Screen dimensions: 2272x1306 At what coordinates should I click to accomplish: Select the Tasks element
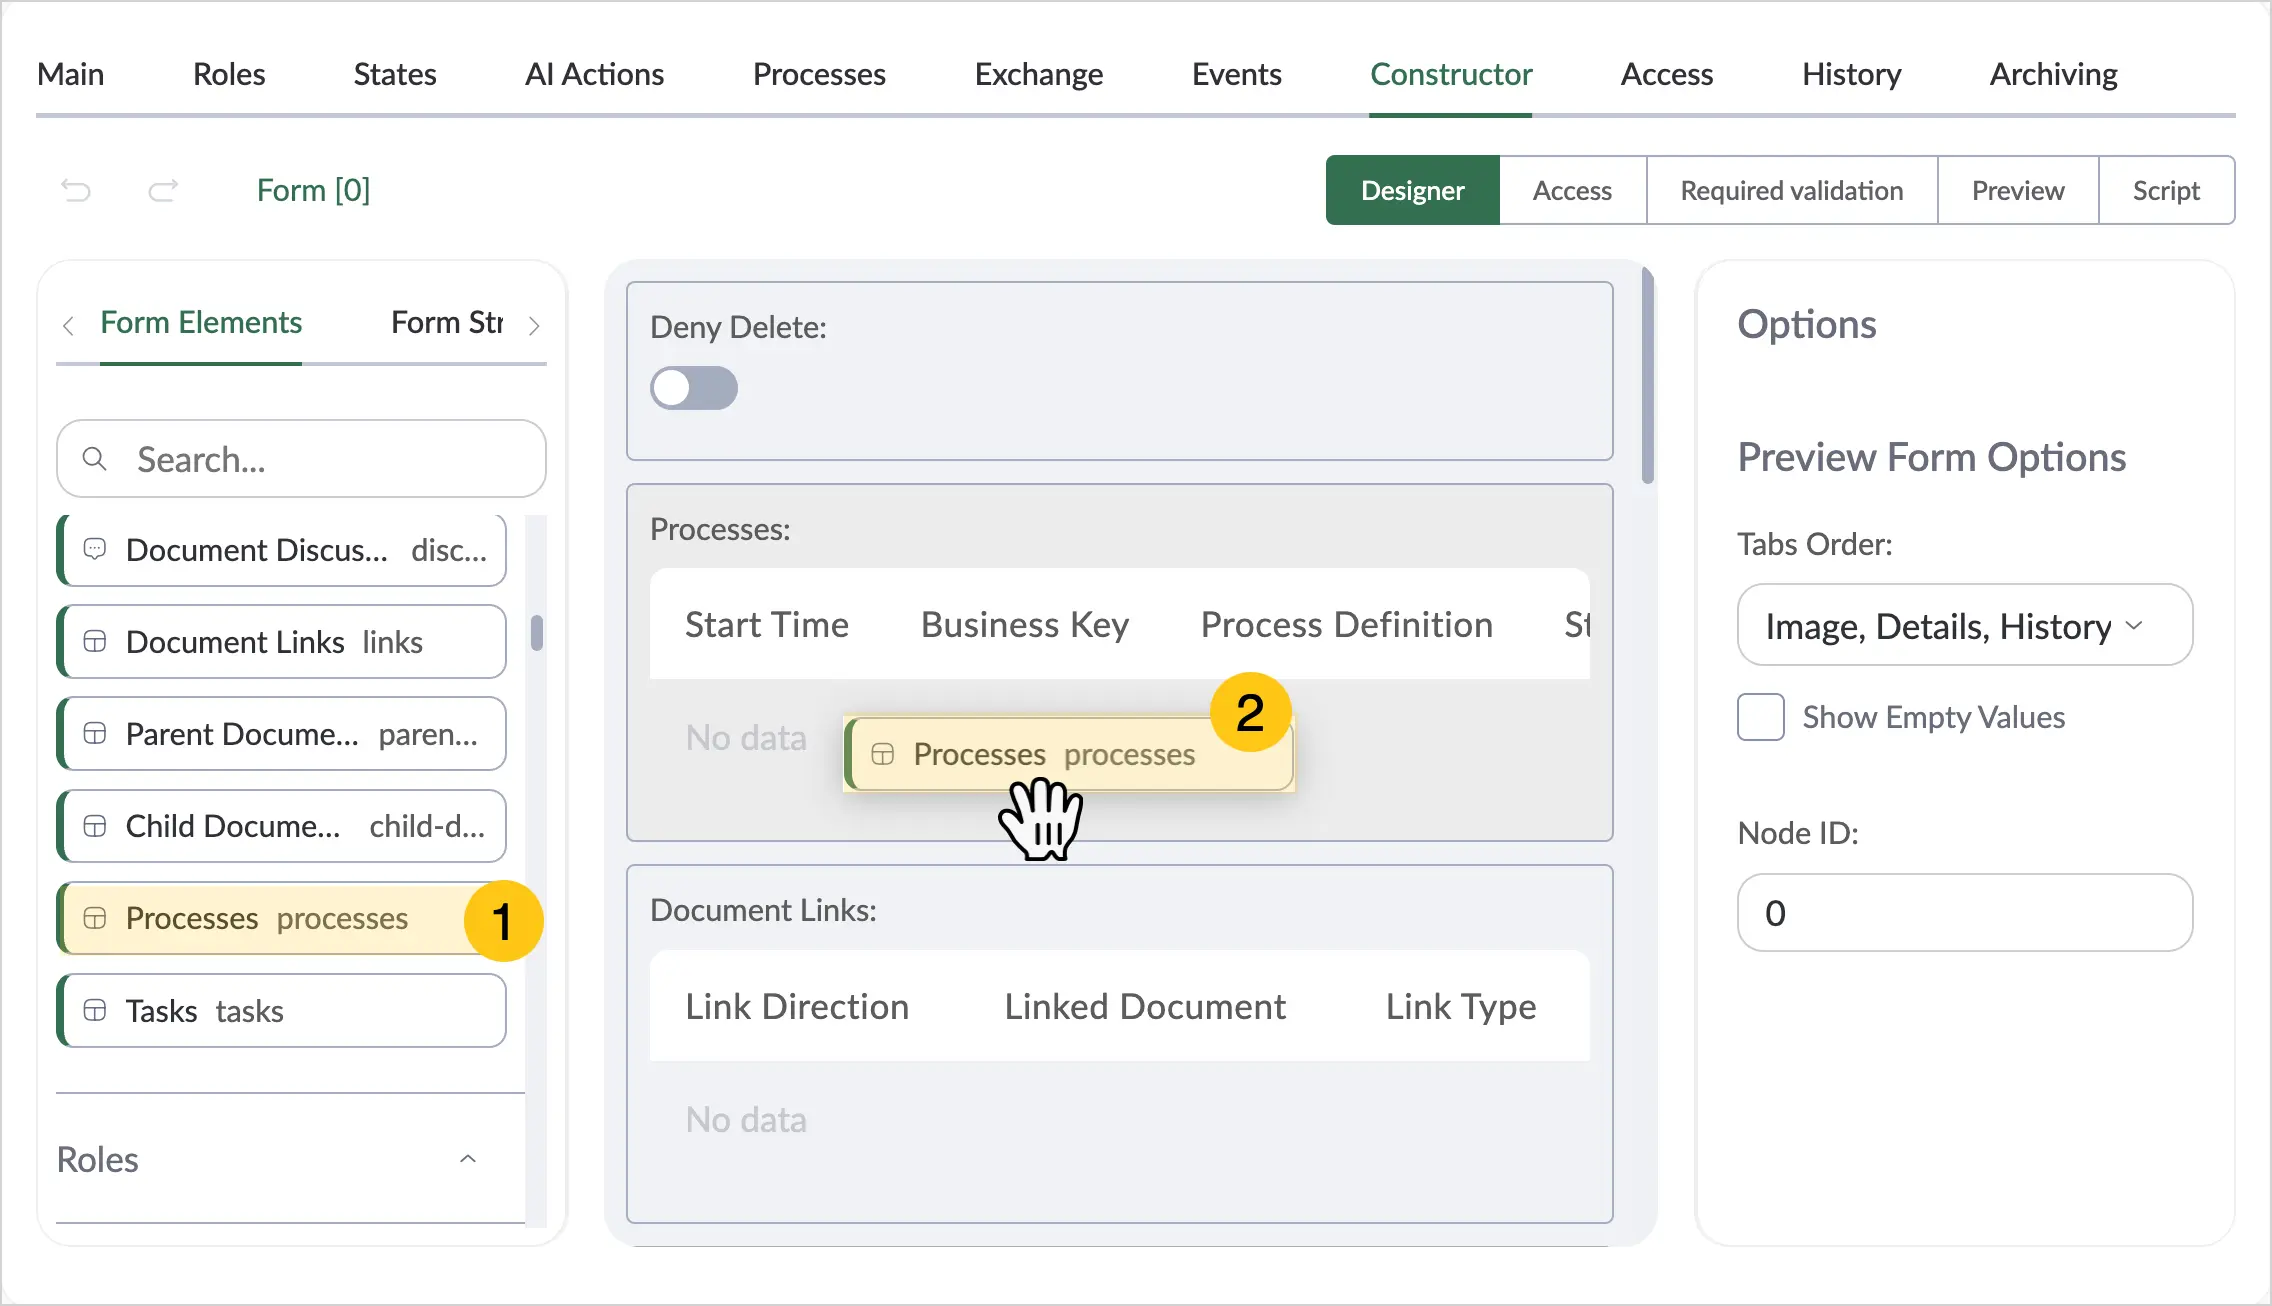pyautogui.click(x=283, y=1011)
